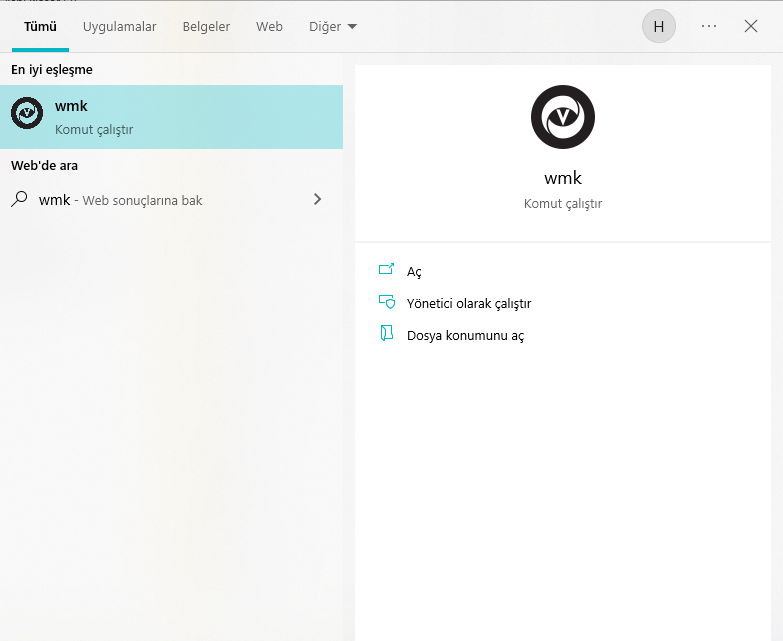Select Dosya konumunu aç
The width and height of the screenshot is (783, 641).
pyautogui.click(x=465, y=335)
